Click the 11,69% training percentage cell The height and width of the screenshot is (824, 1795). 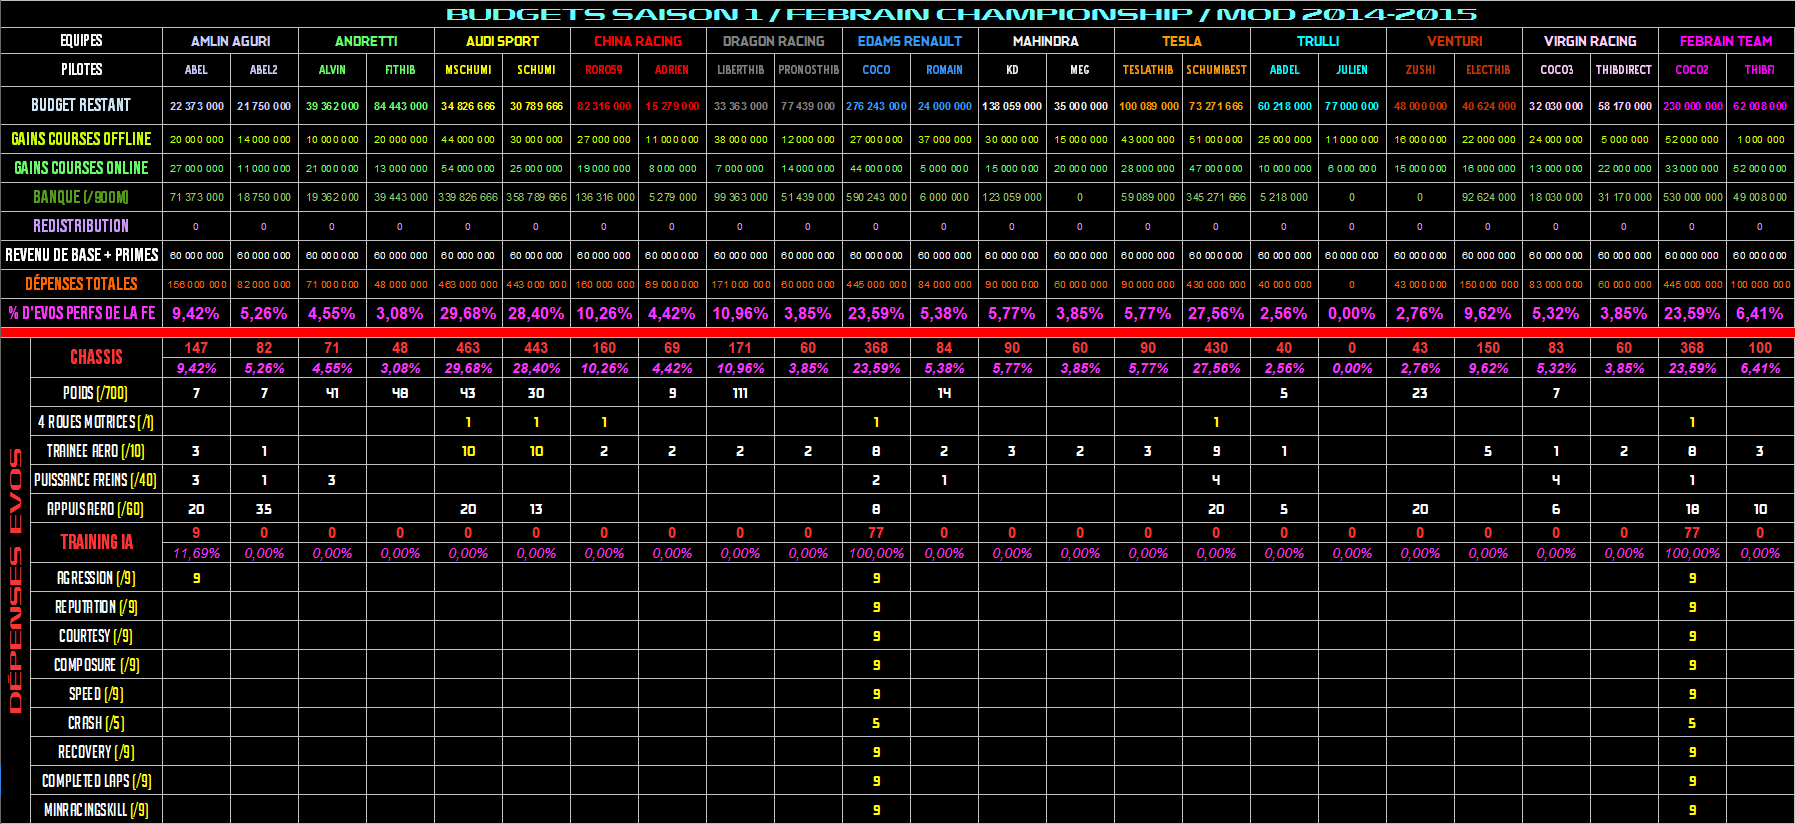196,553
